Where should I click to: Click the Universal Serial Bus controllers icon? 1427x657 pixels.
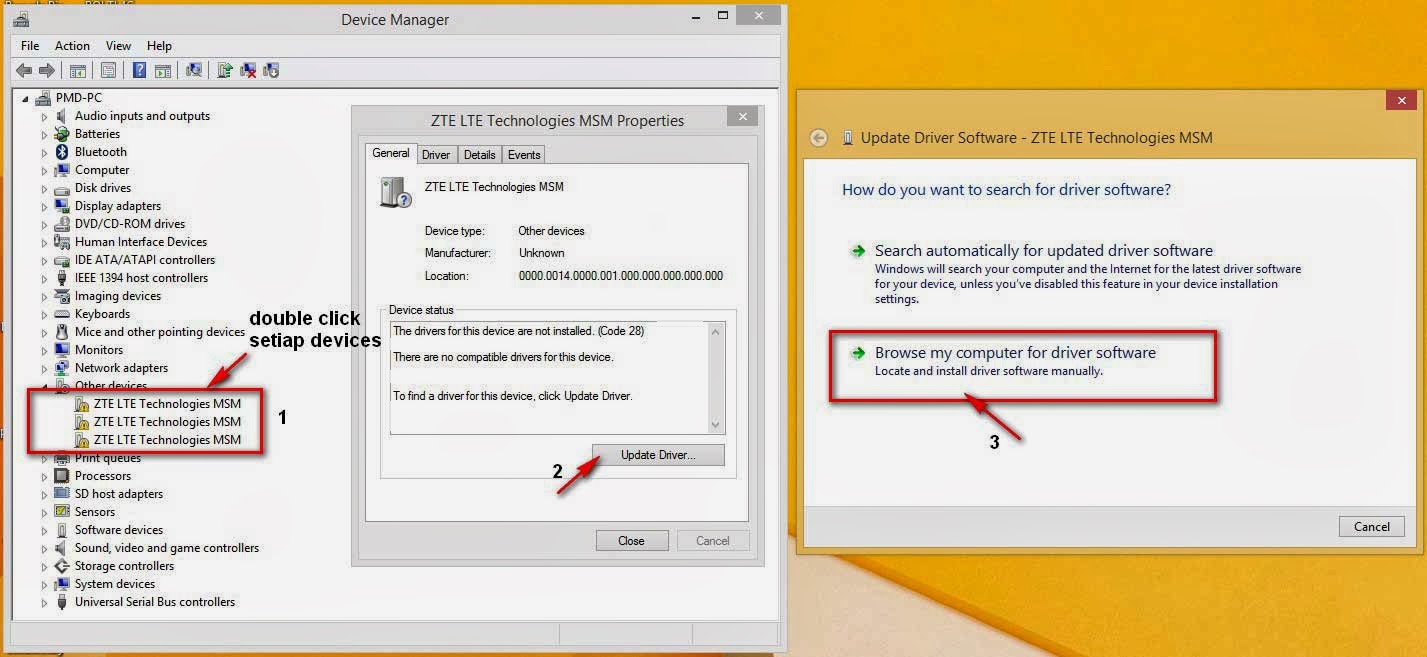pos(62,602)
